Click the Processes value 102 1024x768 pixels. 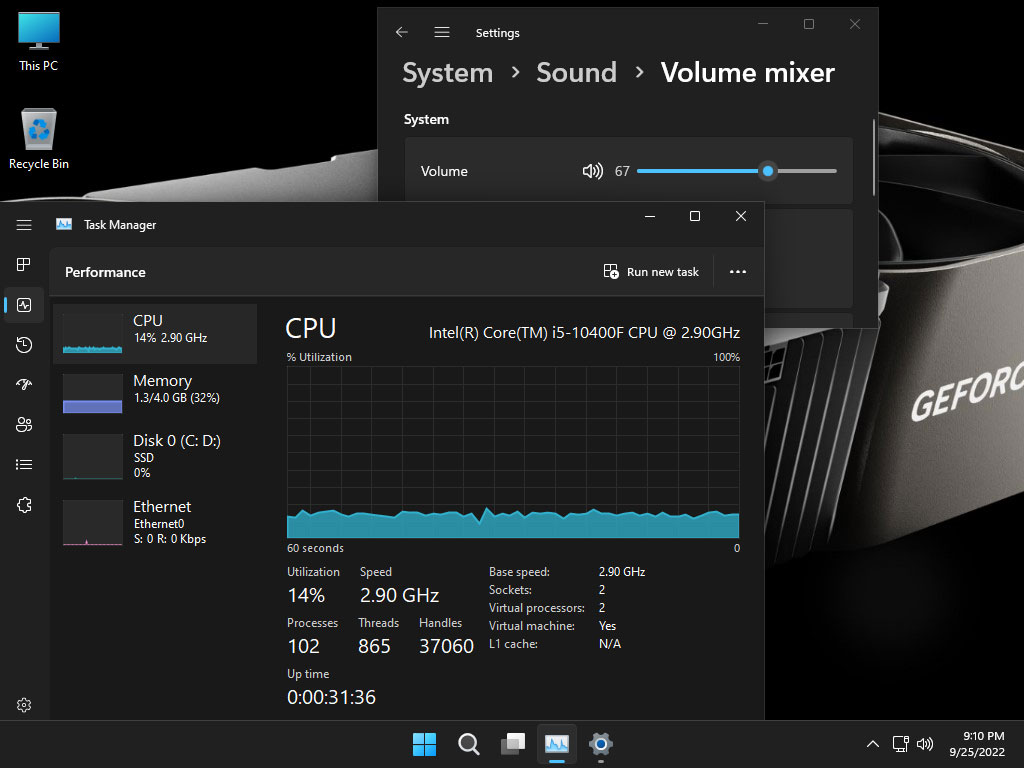[x=304, y=647]
